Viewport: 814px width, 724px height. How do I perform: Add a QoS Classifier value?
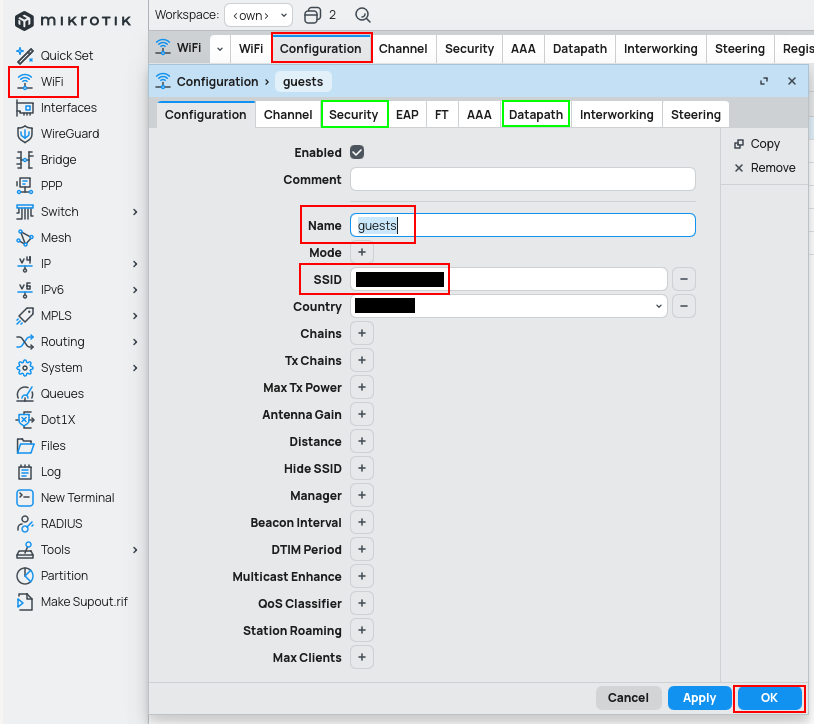coord(362,603)
